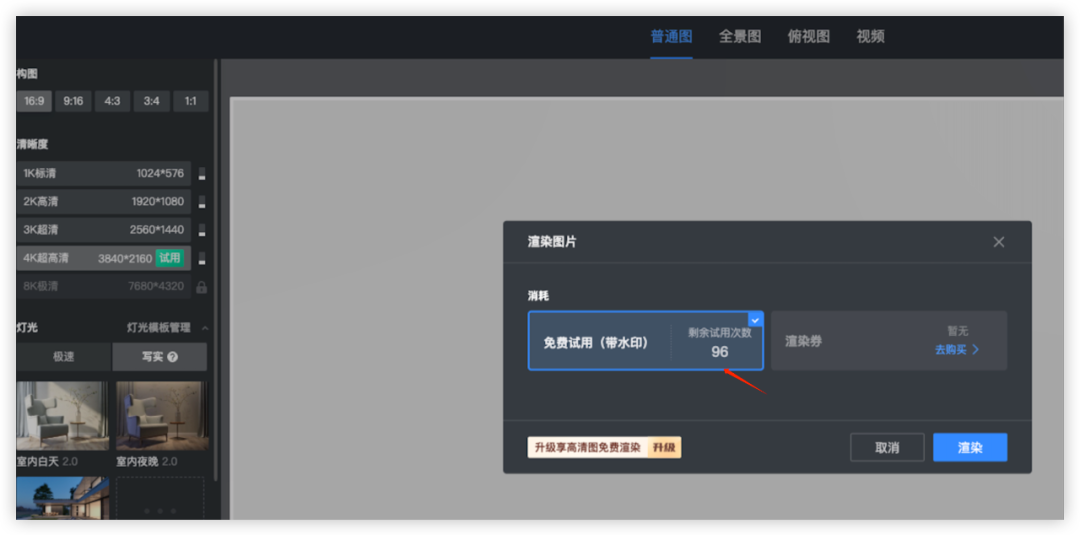Click the icon beside 1K标清 row
1080x535 pixels.
tap(202, 174)
